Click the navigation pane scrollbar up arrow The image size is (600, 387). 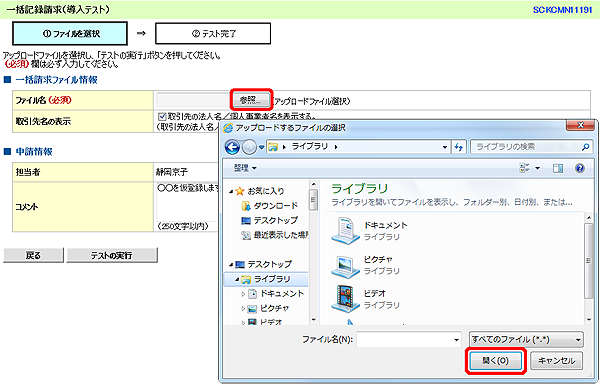point(314,185)
